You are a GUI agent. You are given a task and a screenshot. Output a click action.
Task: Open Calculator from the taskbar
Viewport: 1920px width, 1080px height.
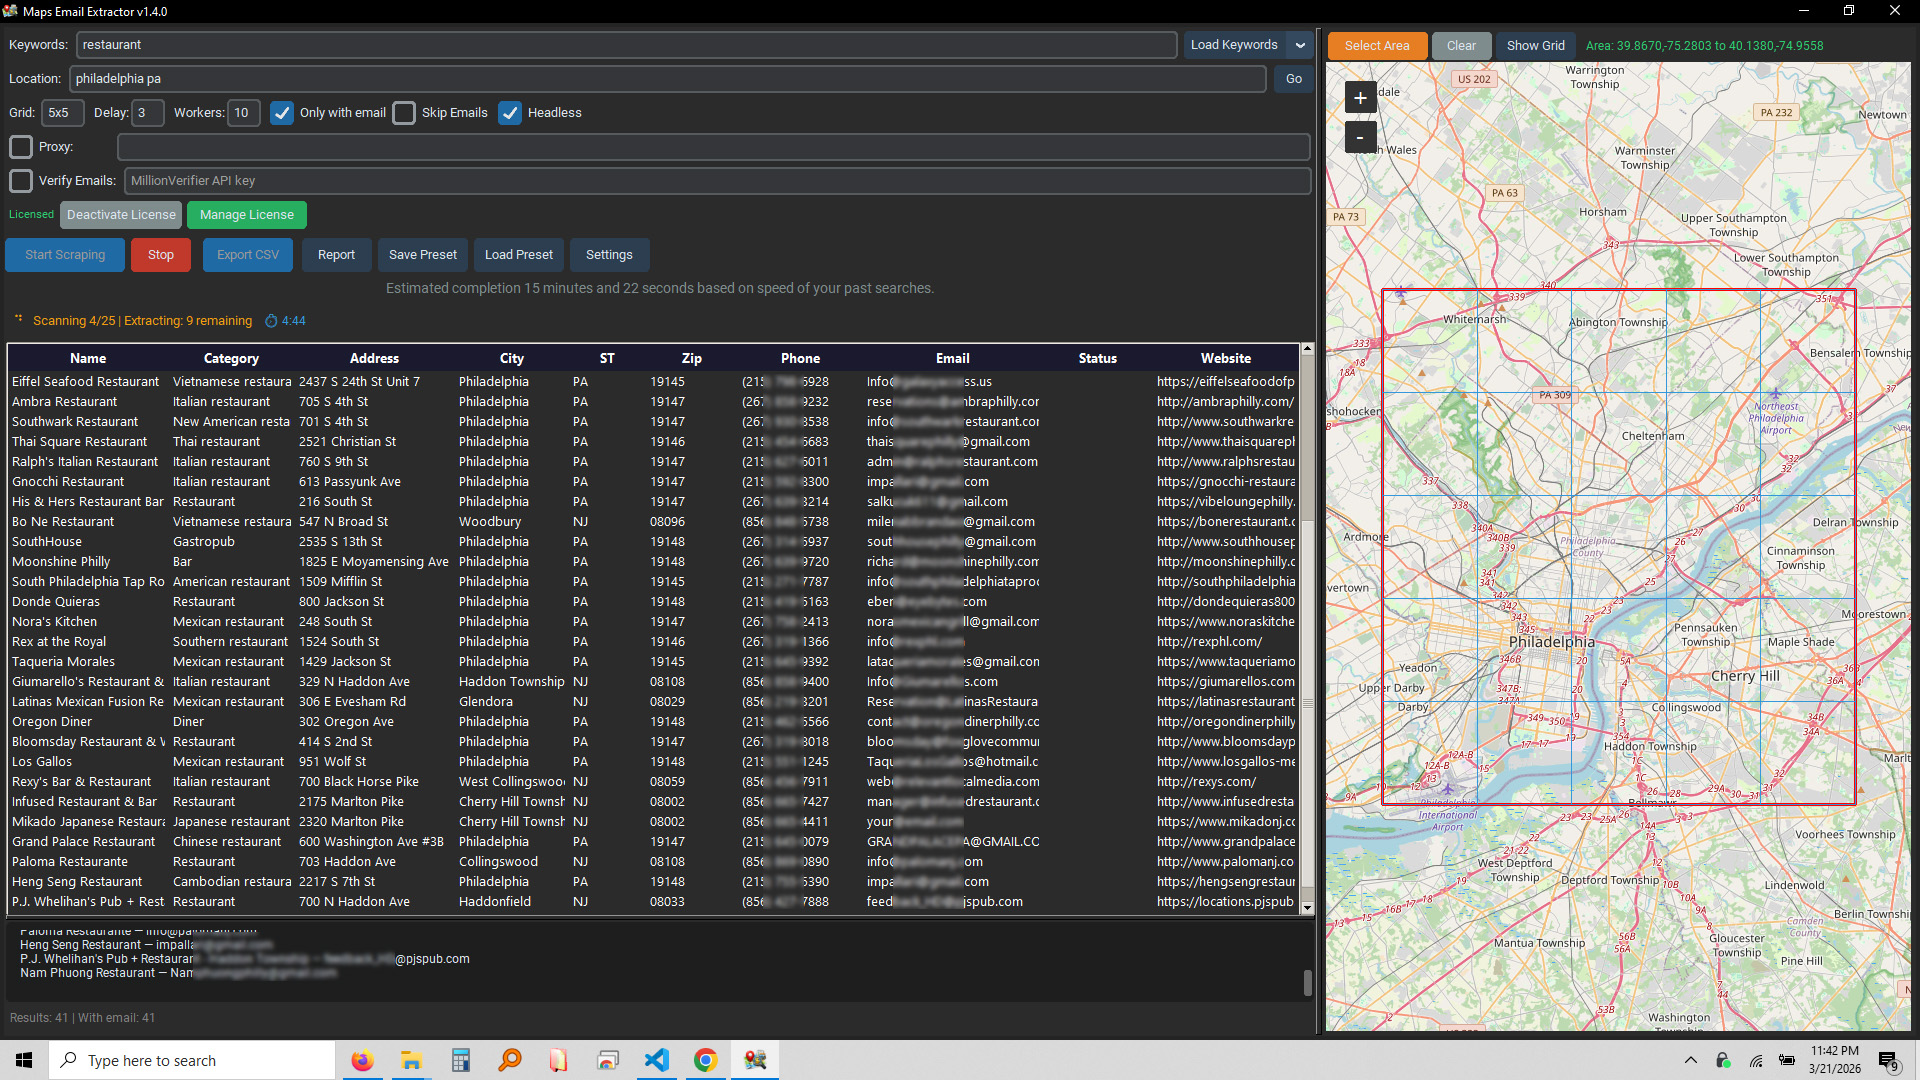click(460, 1060)
